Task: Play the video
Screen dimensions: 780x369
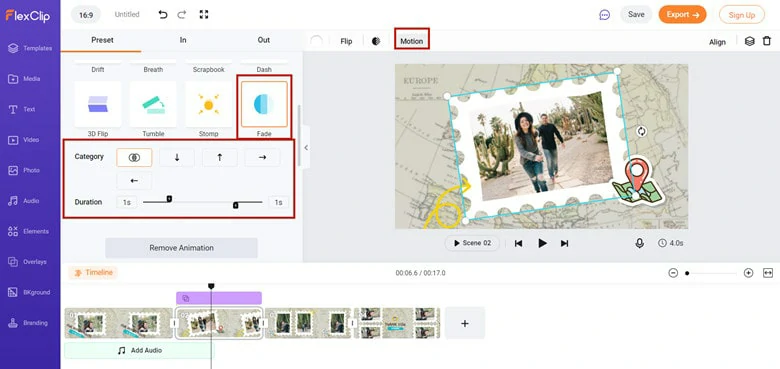Action: (x=542, y=243)
